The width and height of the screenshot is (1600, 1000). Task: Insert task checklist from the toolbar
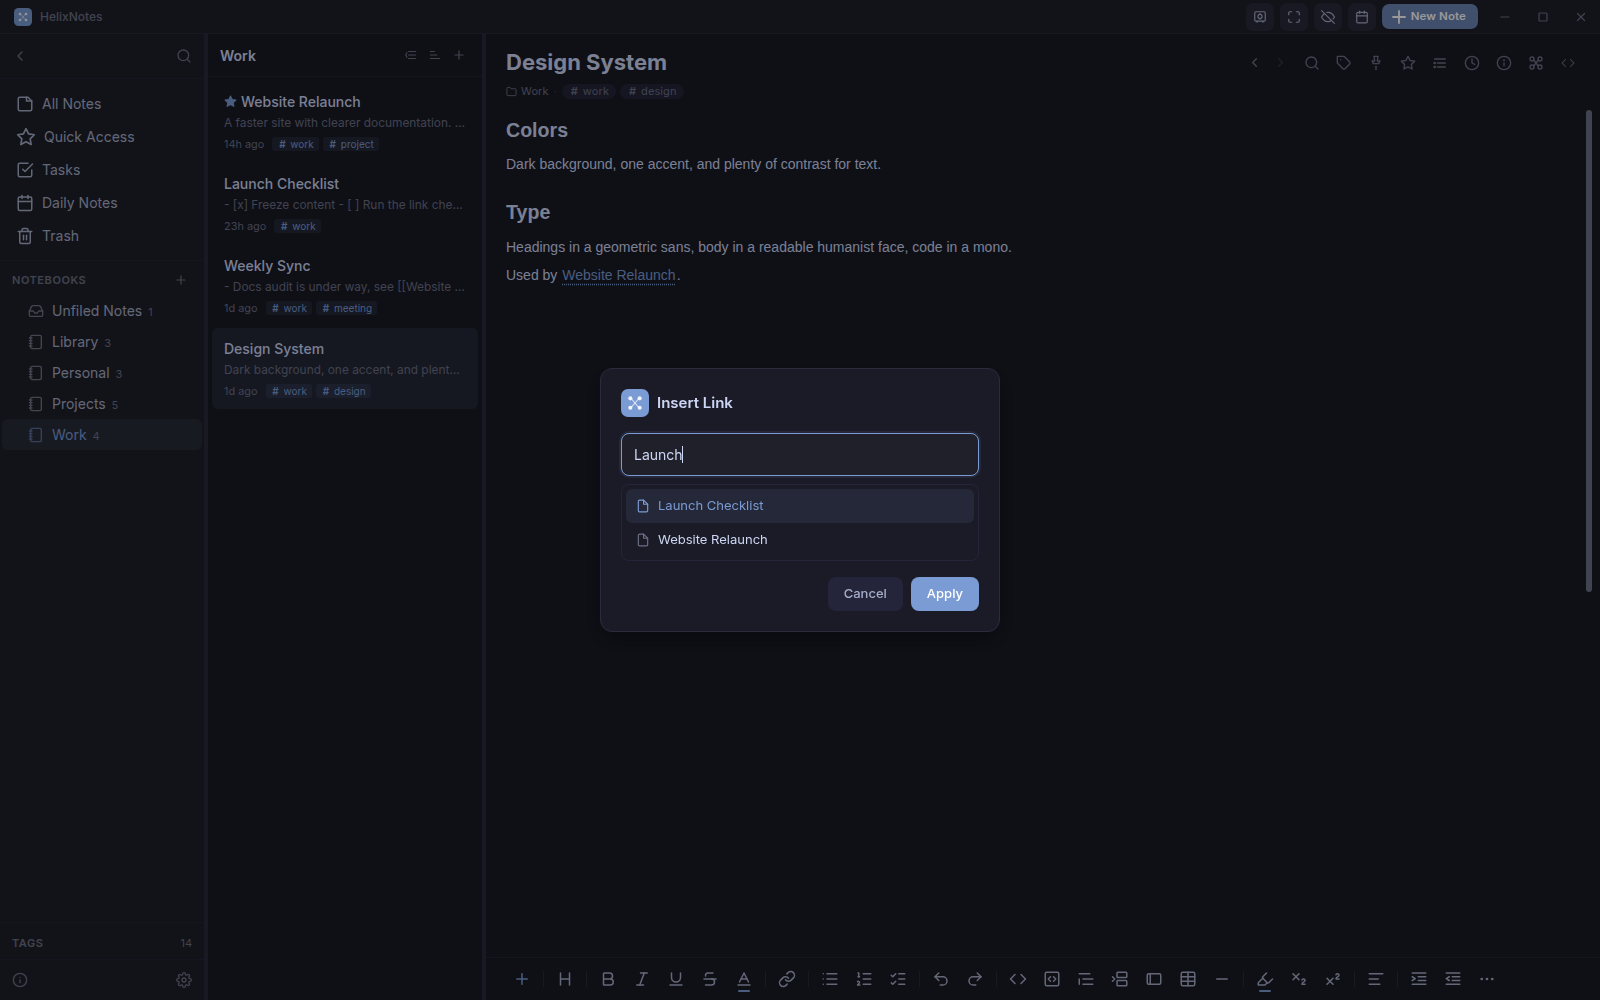point(898,979)
